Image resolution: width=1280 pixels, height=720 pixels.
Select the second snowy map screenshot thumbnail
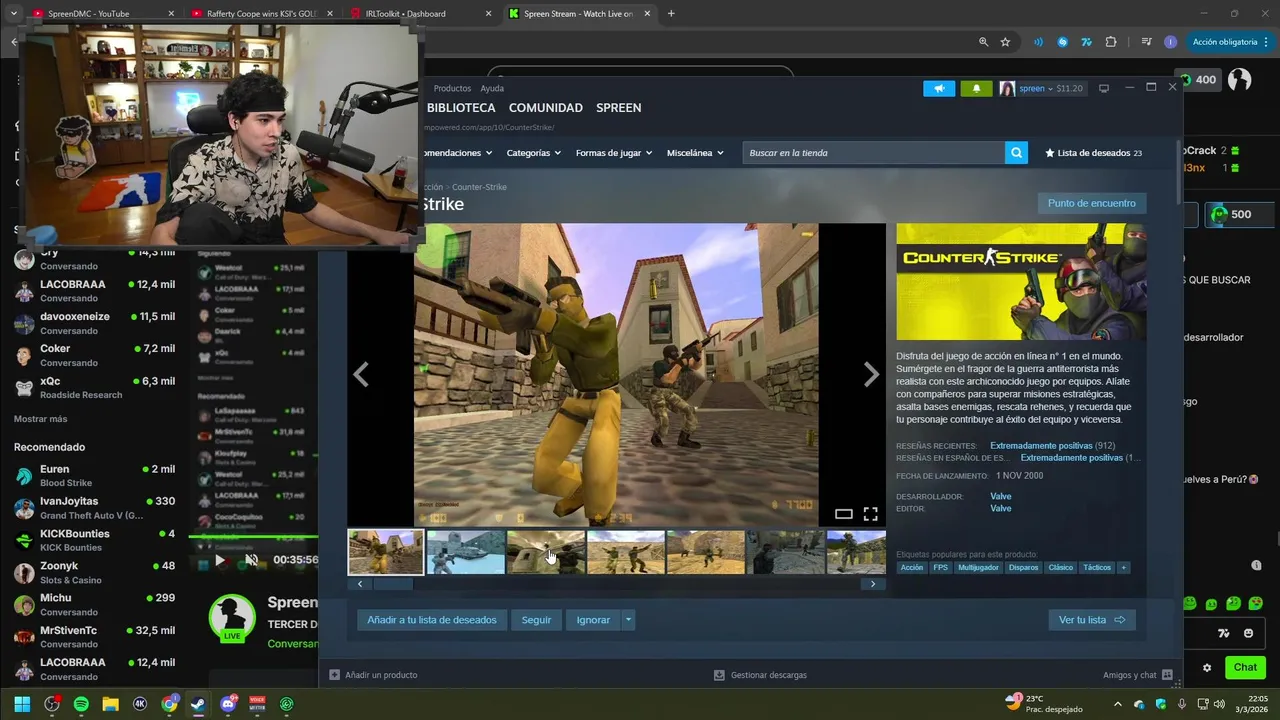coord(465,552)
